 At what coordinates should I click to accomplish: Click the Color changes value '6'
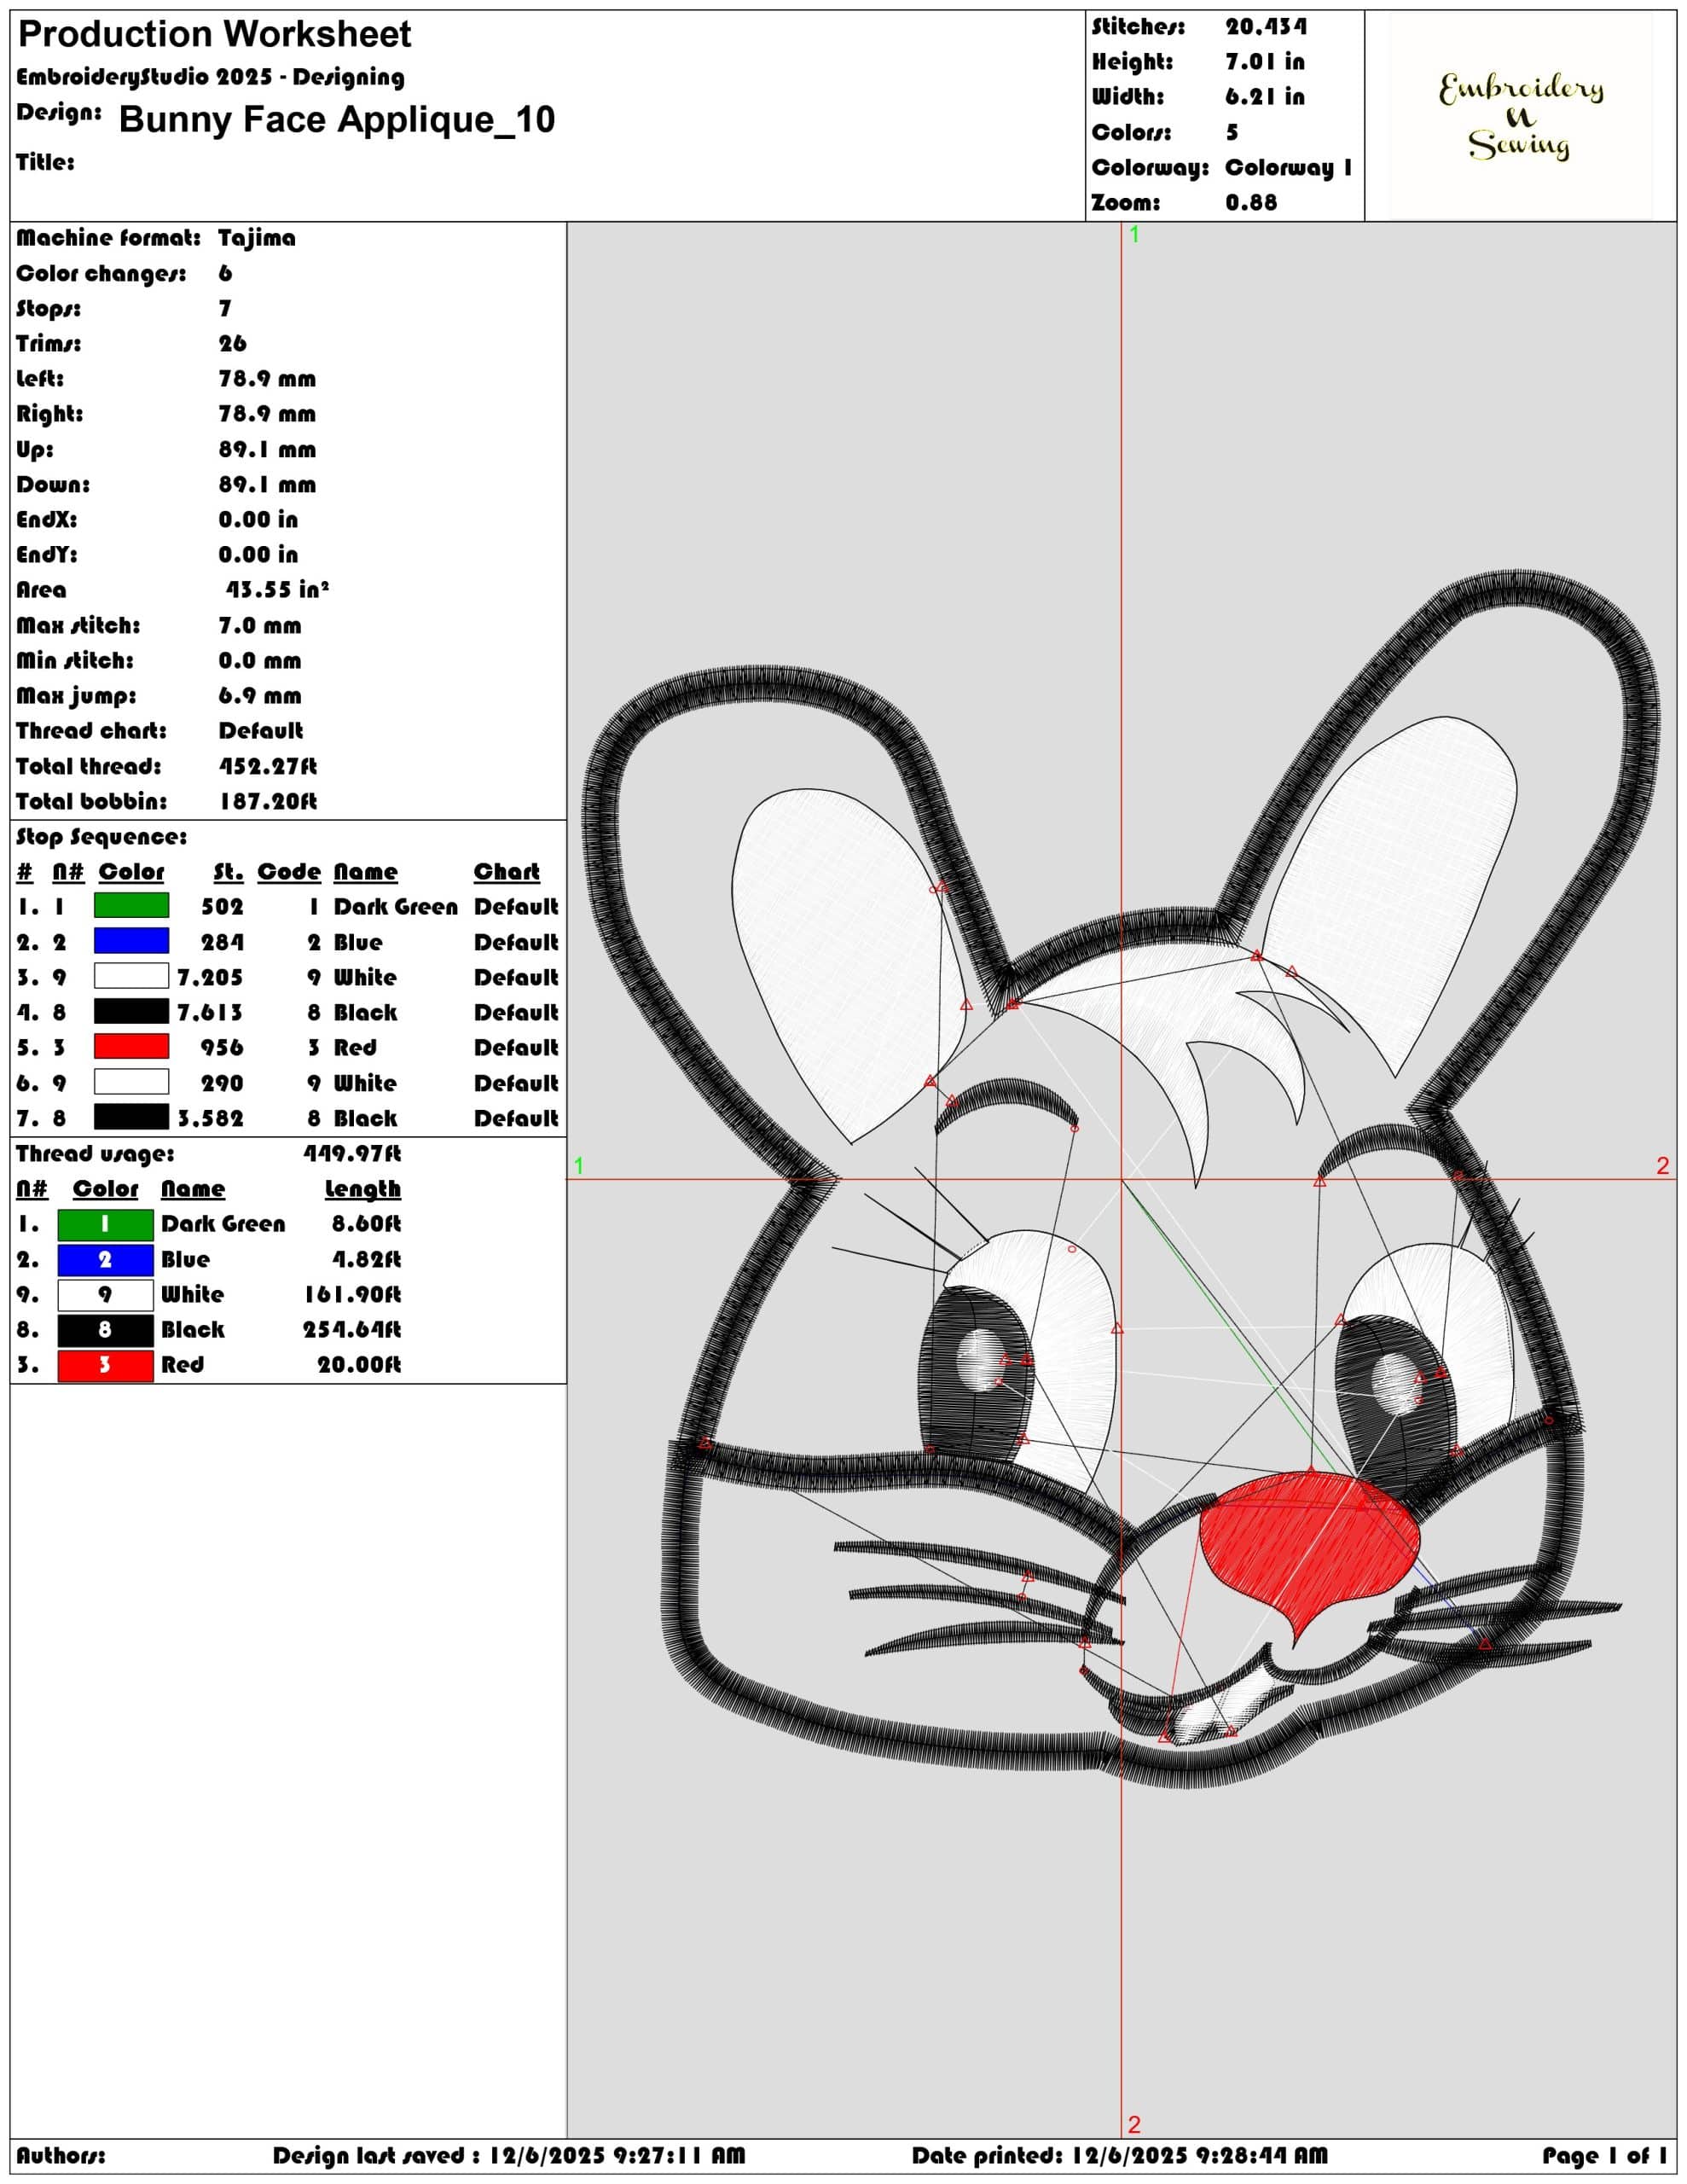[x=225, y=273]
